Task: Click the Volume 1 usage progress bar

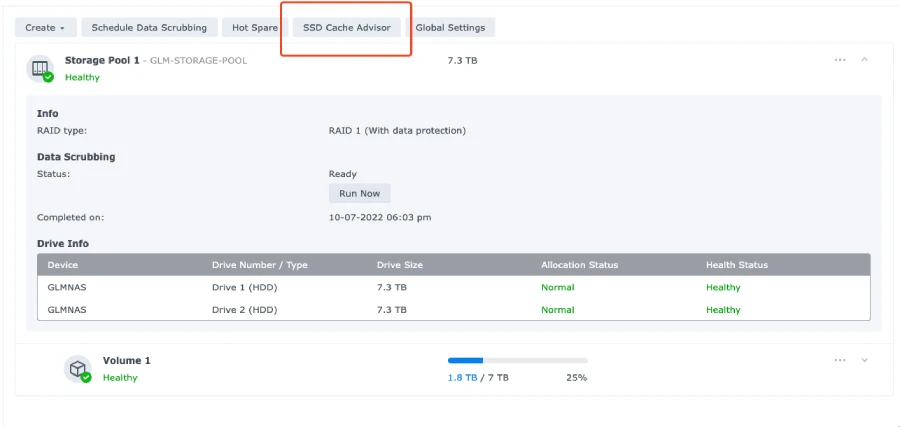Action: click(518, 360)
